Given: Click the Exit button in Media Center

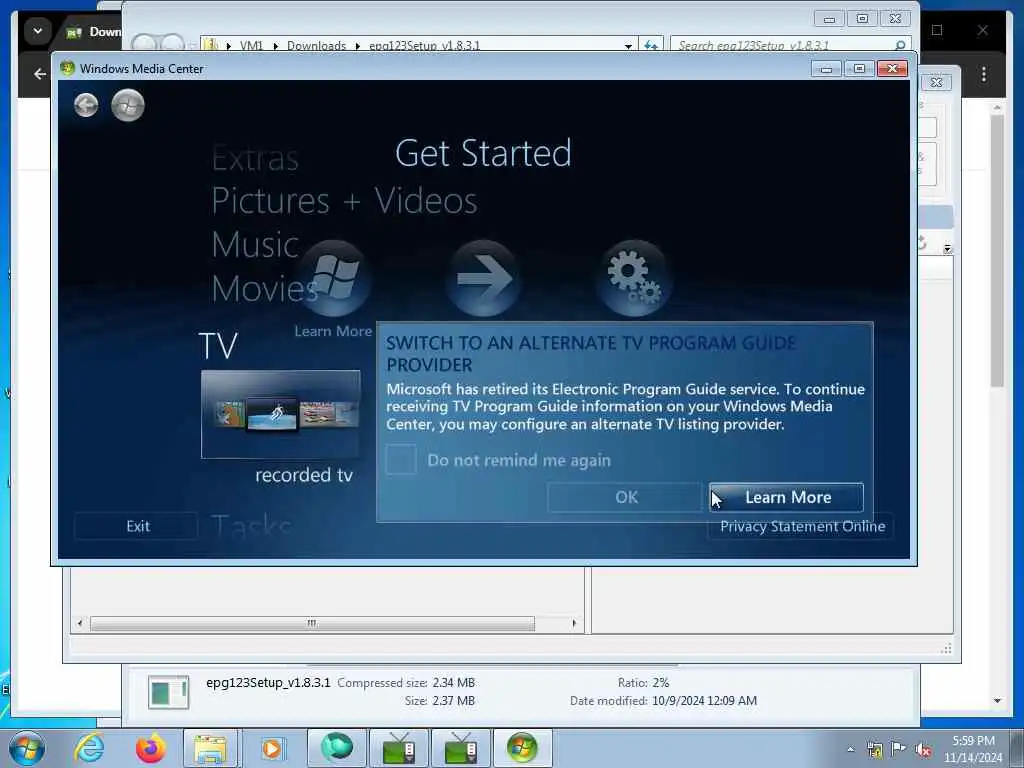Looking at the screenshot, I should tap(136, 526).
